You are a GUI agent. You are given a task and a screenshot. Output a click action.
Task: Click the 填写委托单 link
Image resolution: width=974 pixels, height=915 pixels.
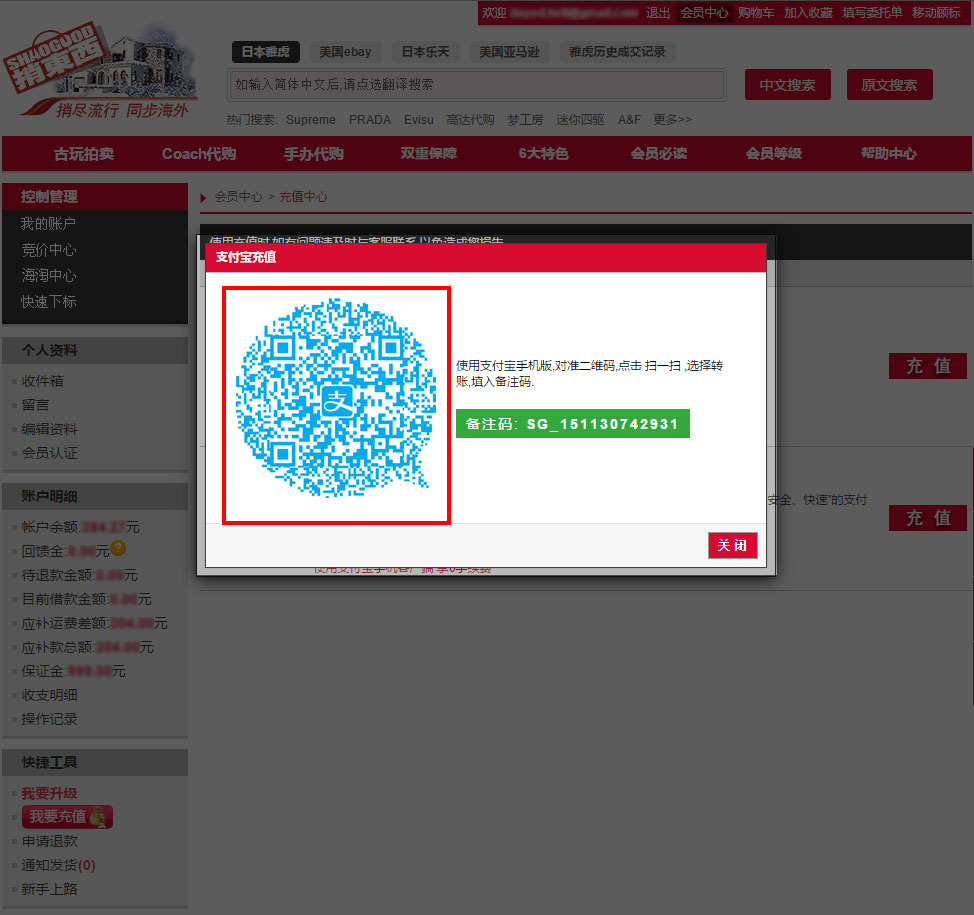click(x=872, y=13)
